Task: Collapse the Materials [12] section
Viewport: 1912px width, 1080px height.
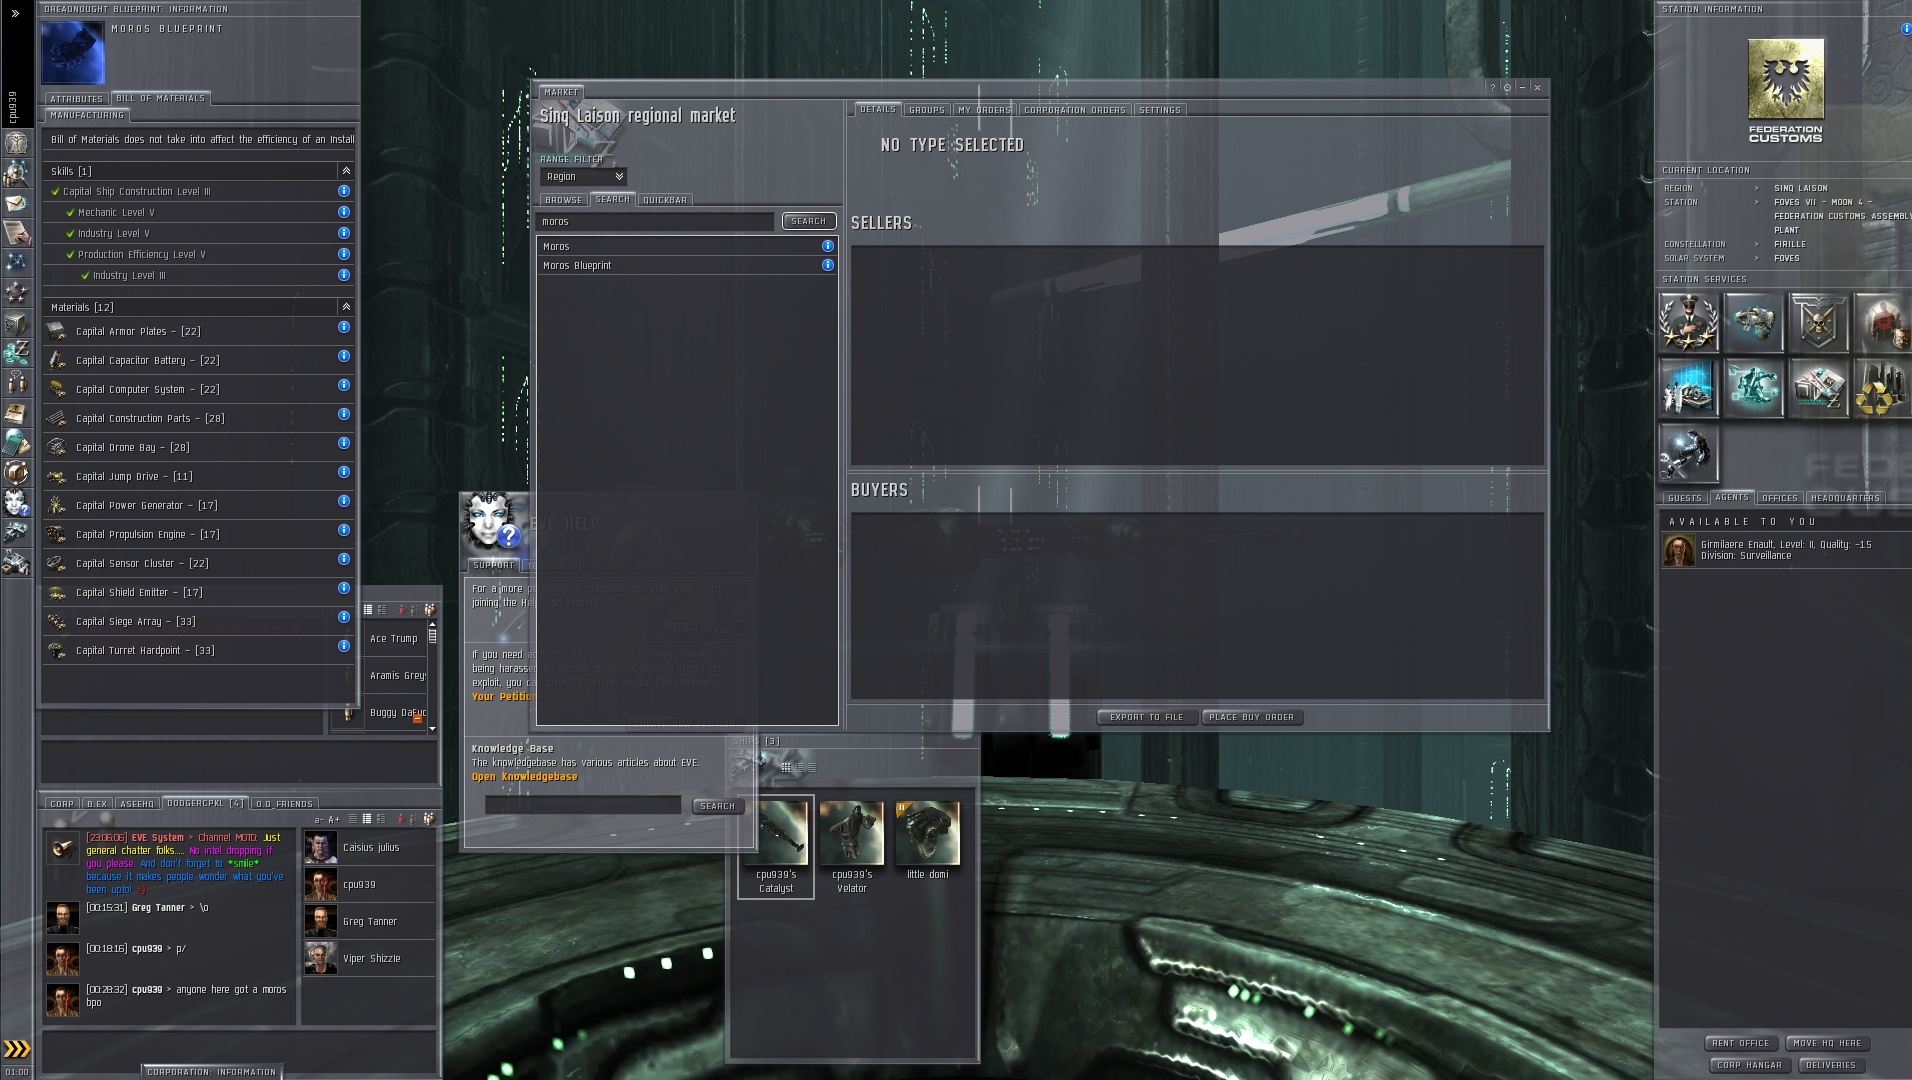Action: click(346, 307)
